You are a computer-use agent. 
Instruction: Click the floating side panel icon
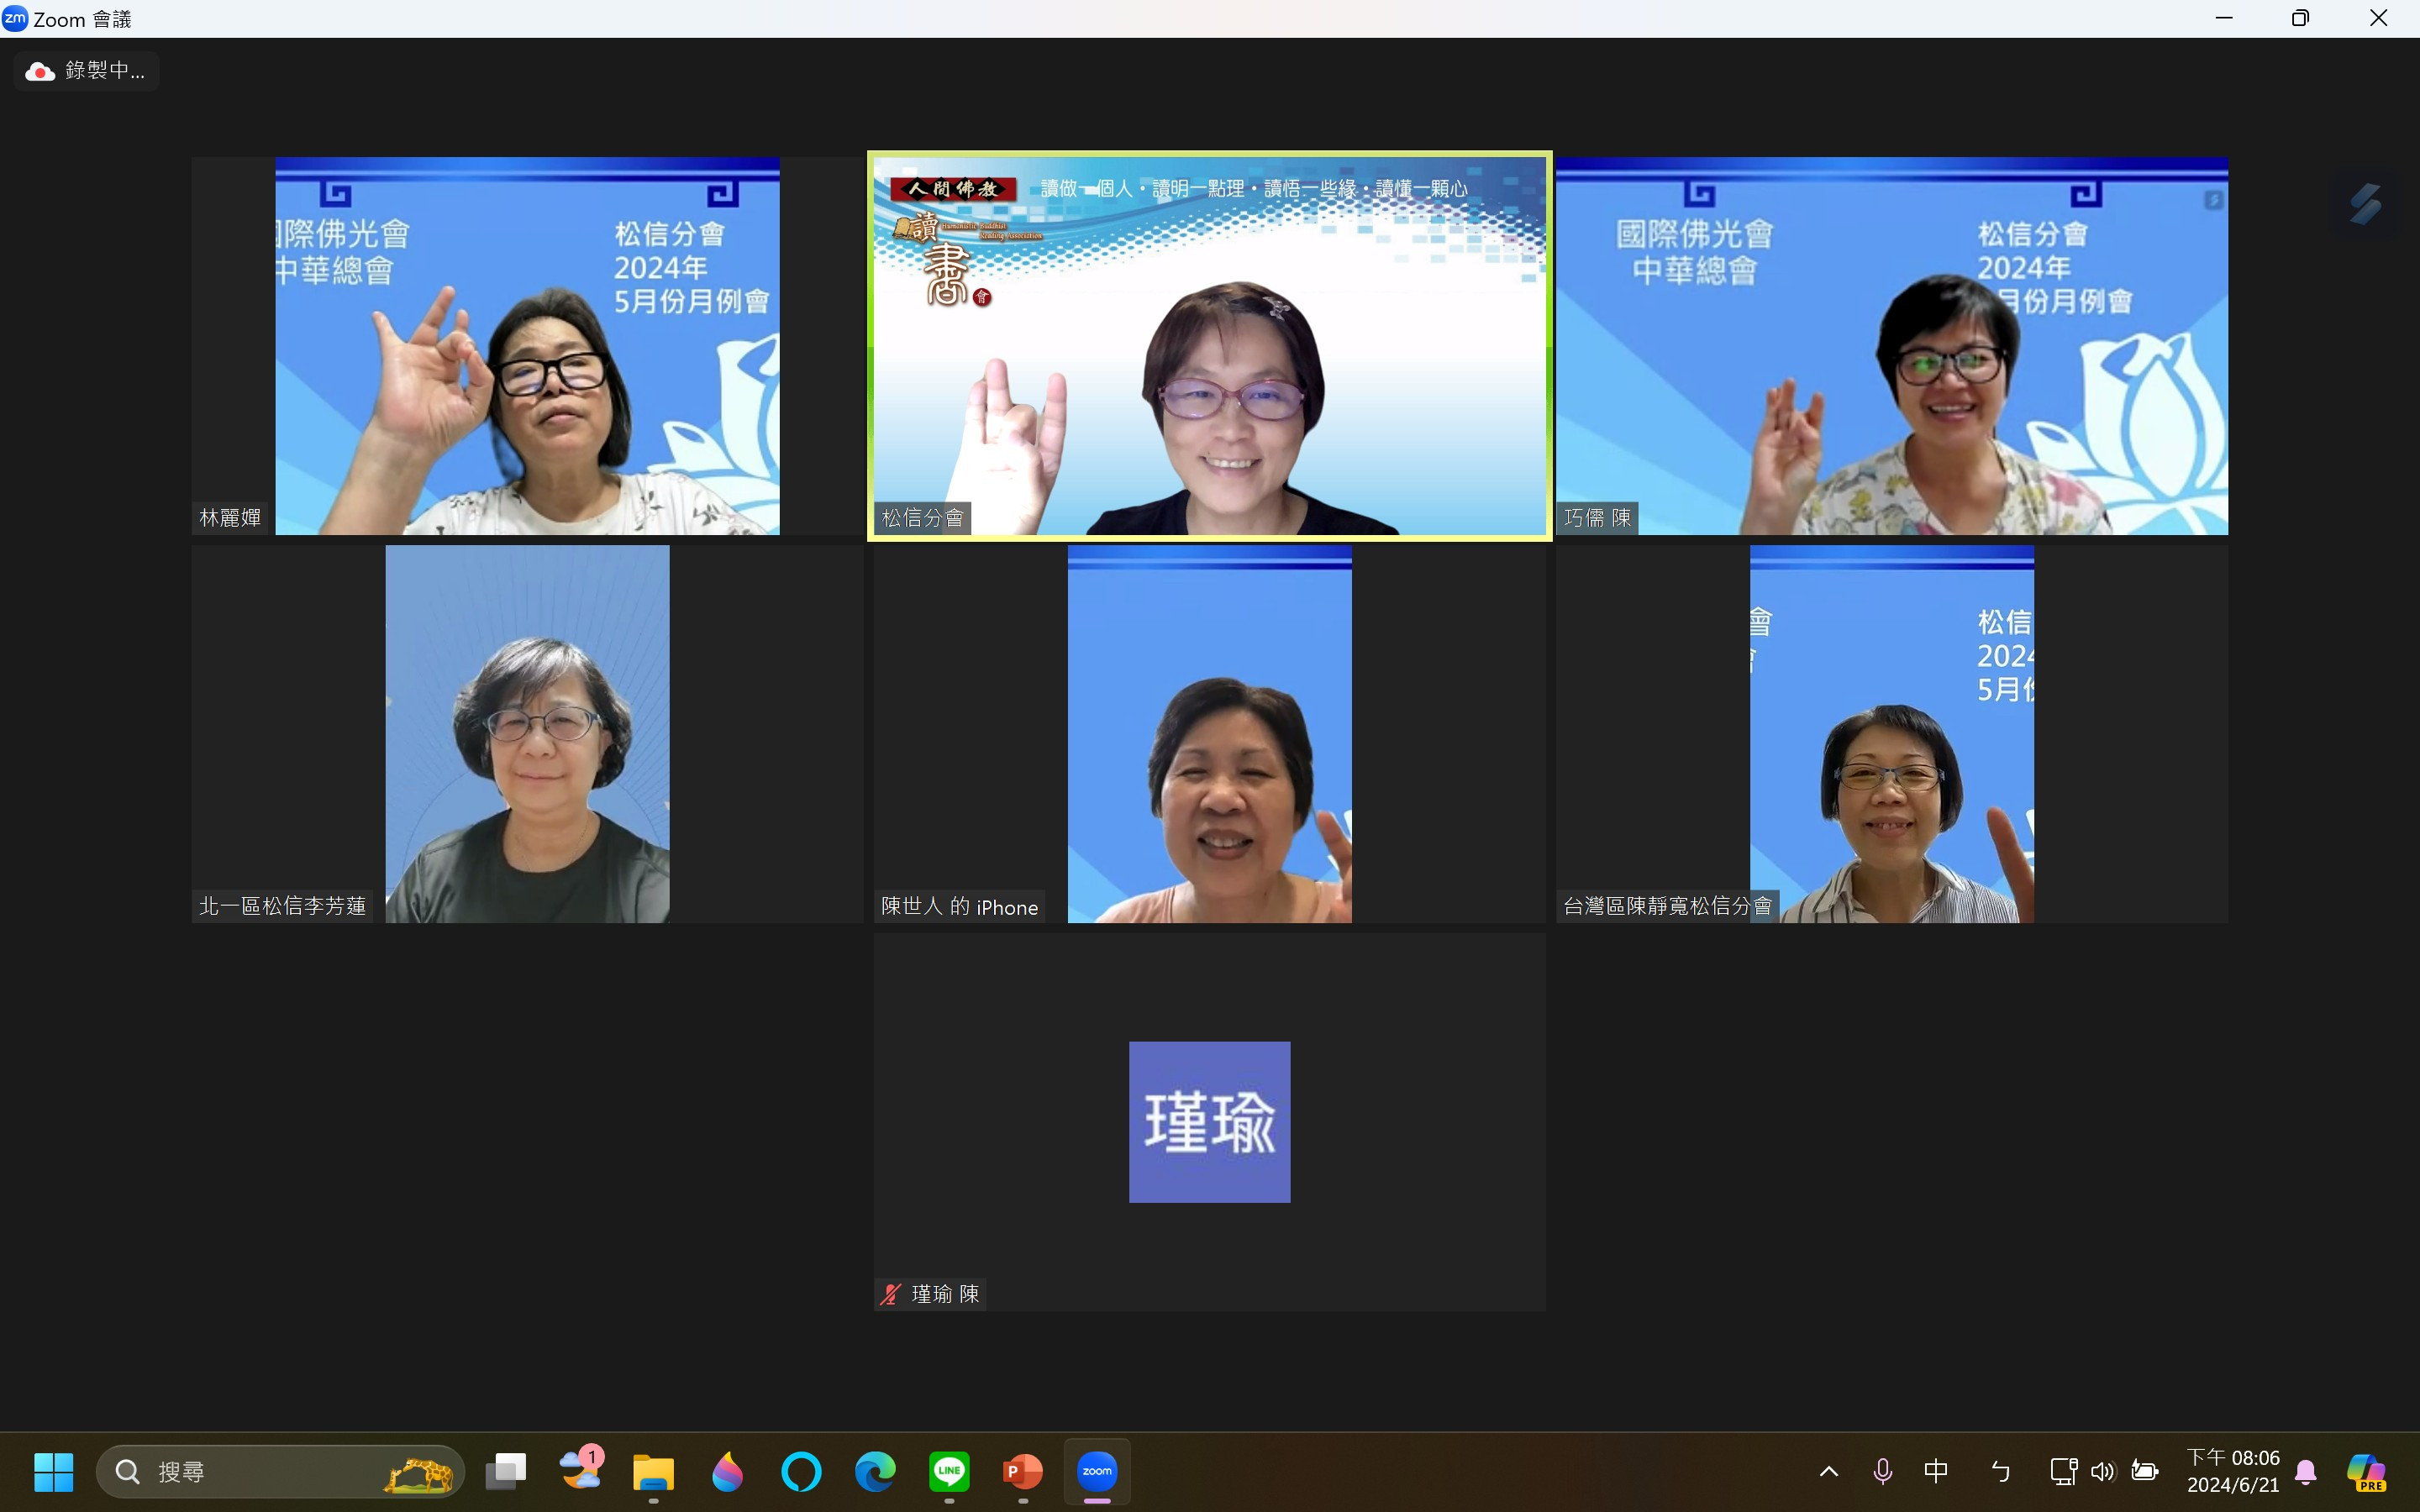[x=2365, y=204]
